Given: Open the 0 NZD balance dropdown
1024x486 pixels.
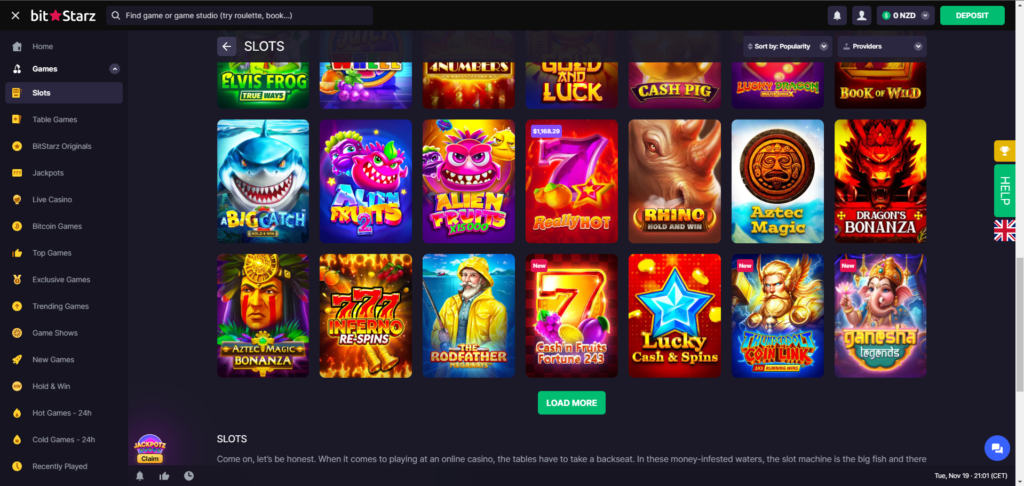Looking at the screenshot, I should pos(906,15).
